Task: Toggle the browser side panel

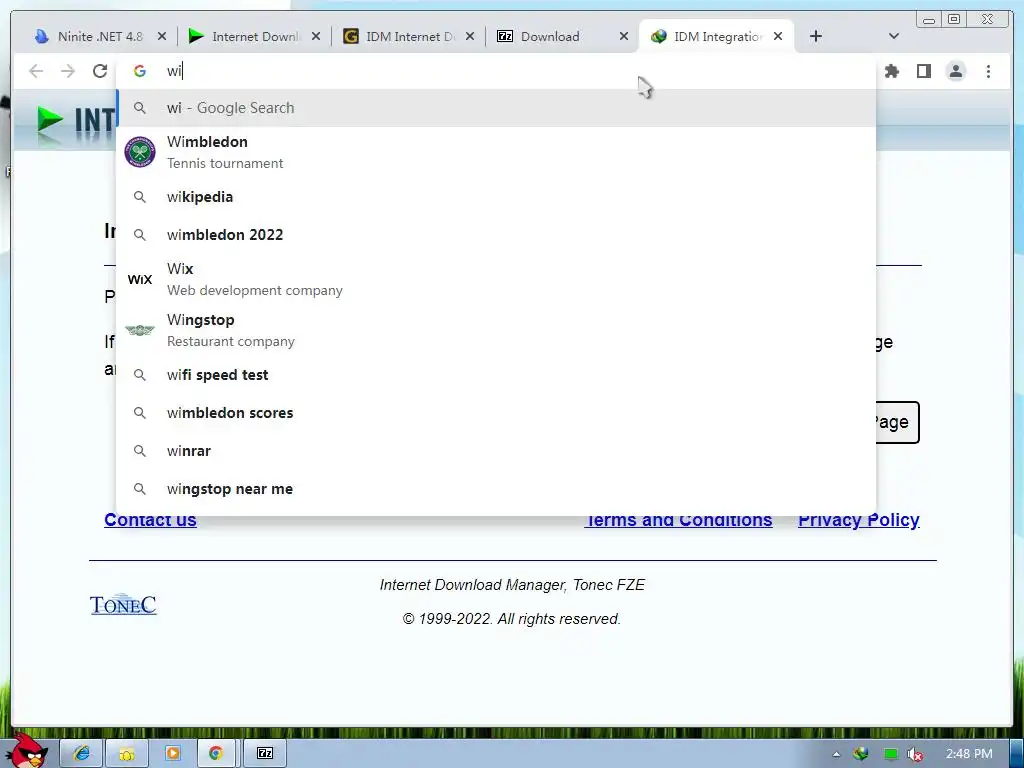Action: 923,71
